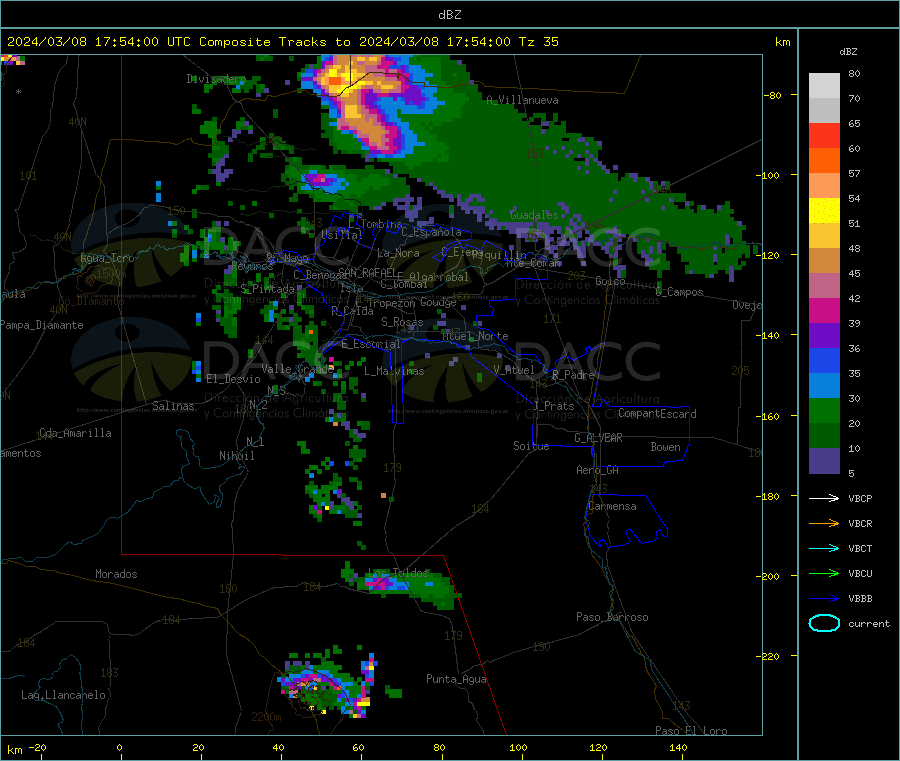Click the 'Punta_Agua' map label
Viewport: 900px width, 761px height.
coord(456,679)
